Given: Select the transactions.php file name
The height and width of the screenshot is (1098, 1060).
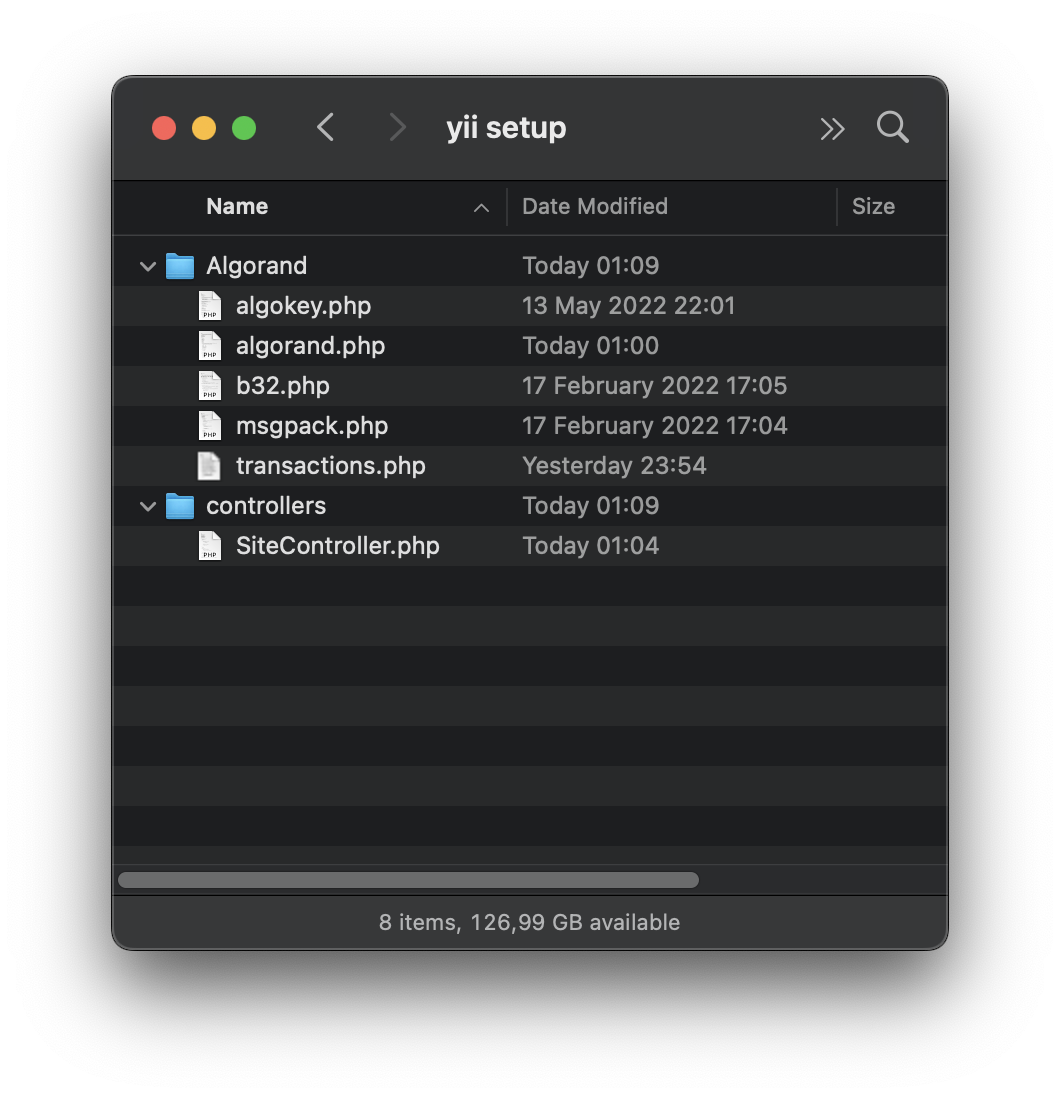Looking at the screenshot, I should [x=330, y=466].
